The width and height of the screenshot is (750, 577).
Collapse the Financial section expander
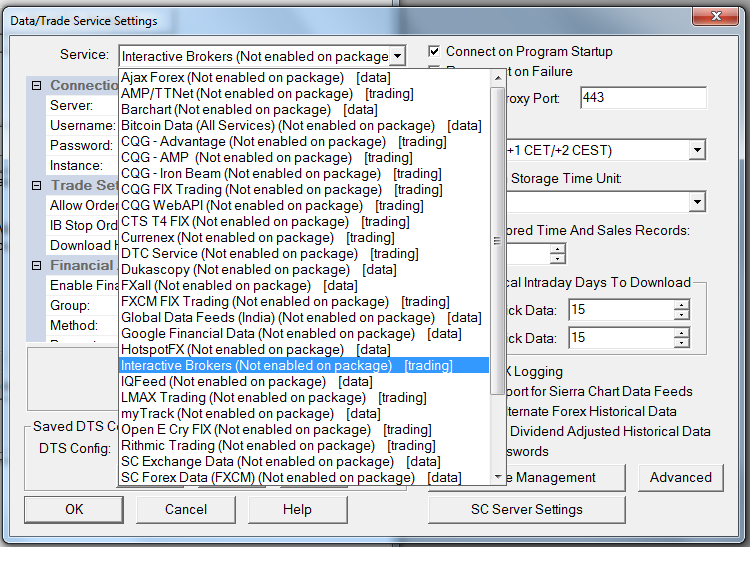[x=36, y=266]
